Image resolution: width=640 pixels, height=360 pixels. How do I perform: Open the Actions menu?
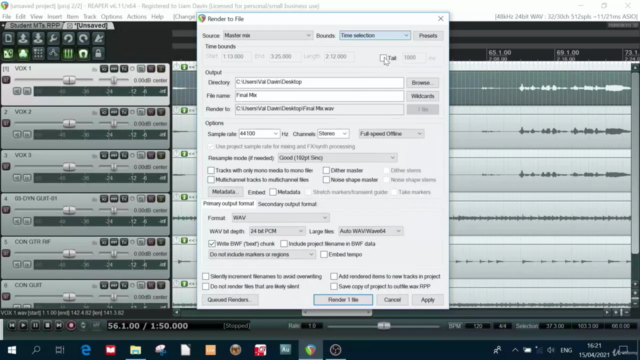[136, 17]
